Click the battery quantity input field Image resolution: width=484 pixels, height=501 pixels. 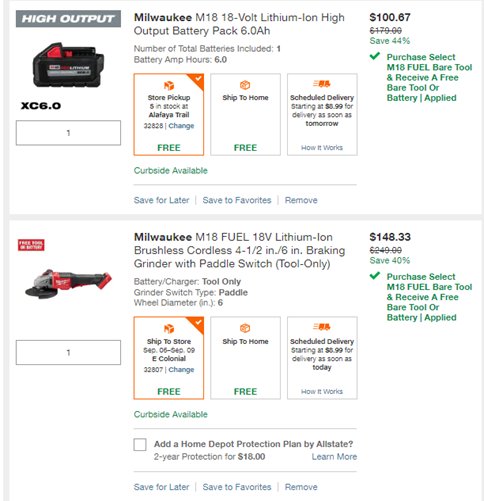(68, 133)
